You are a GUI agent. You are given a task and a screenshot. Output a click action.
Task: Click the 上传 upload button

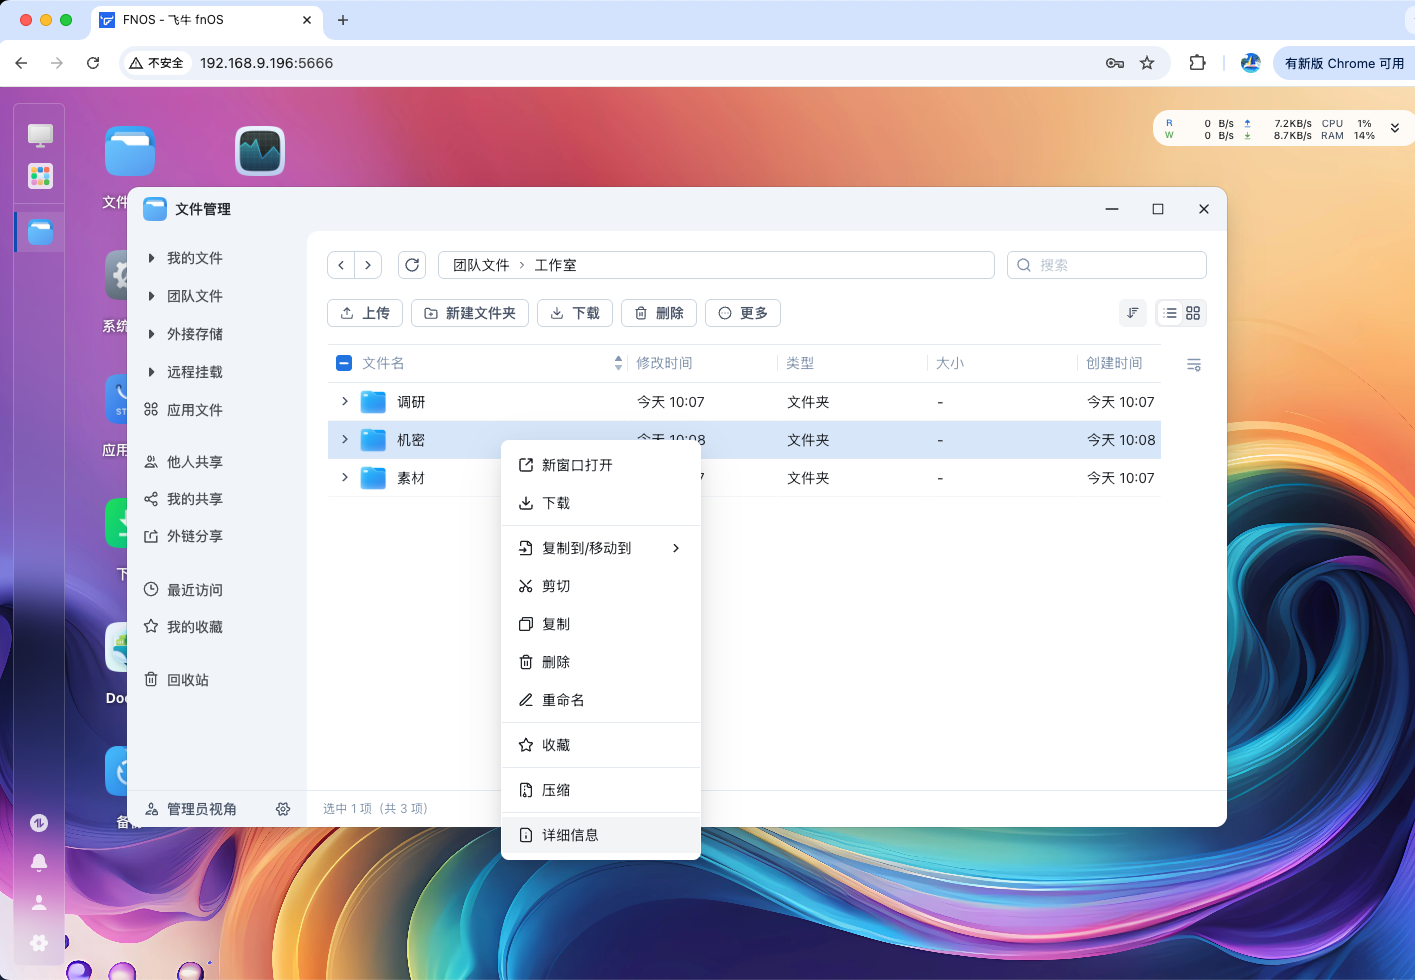[365, 313]
